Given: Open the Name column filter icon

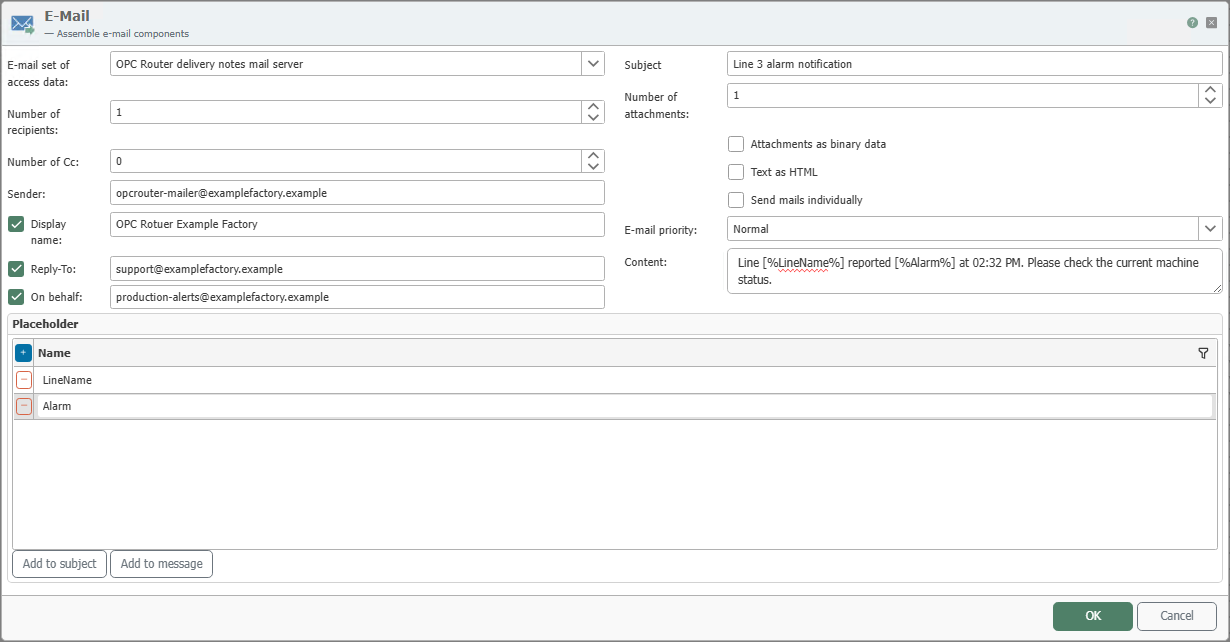Looking at the screenshot, I should (1203, 353).
